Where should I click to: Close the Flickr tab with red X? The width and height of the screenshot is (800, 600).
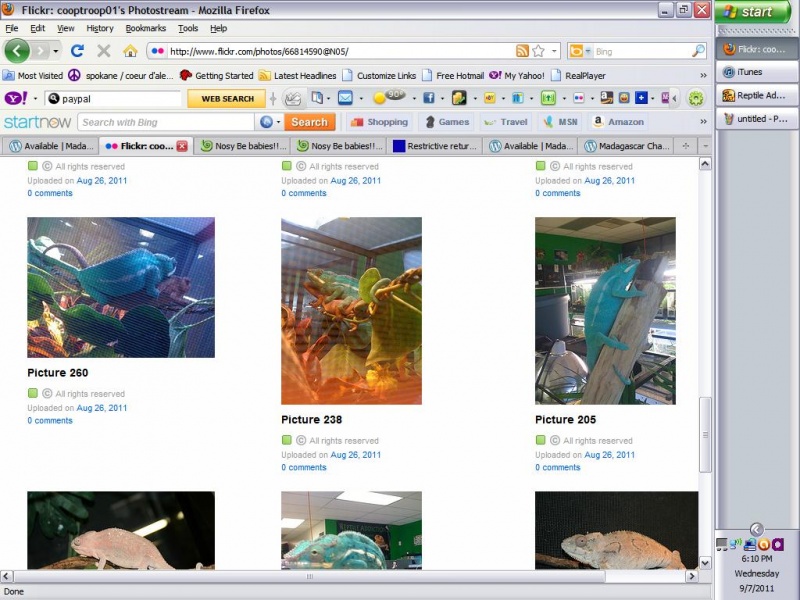182,146
